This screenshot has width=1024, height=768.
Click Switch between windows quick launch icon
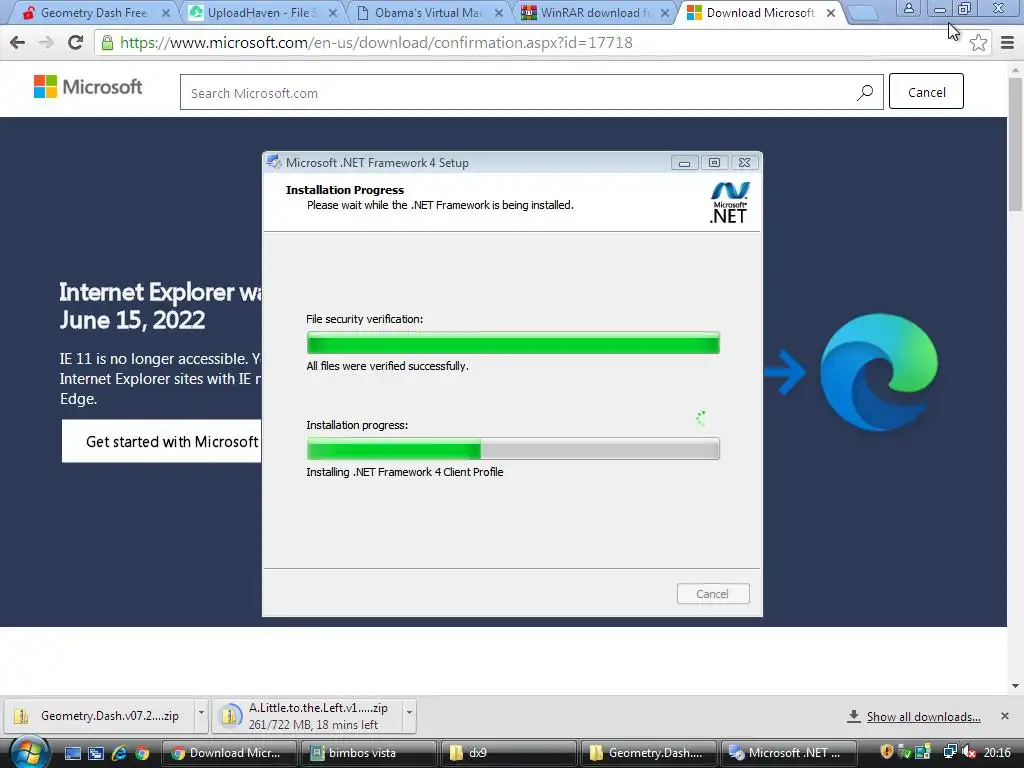point(96,753)
